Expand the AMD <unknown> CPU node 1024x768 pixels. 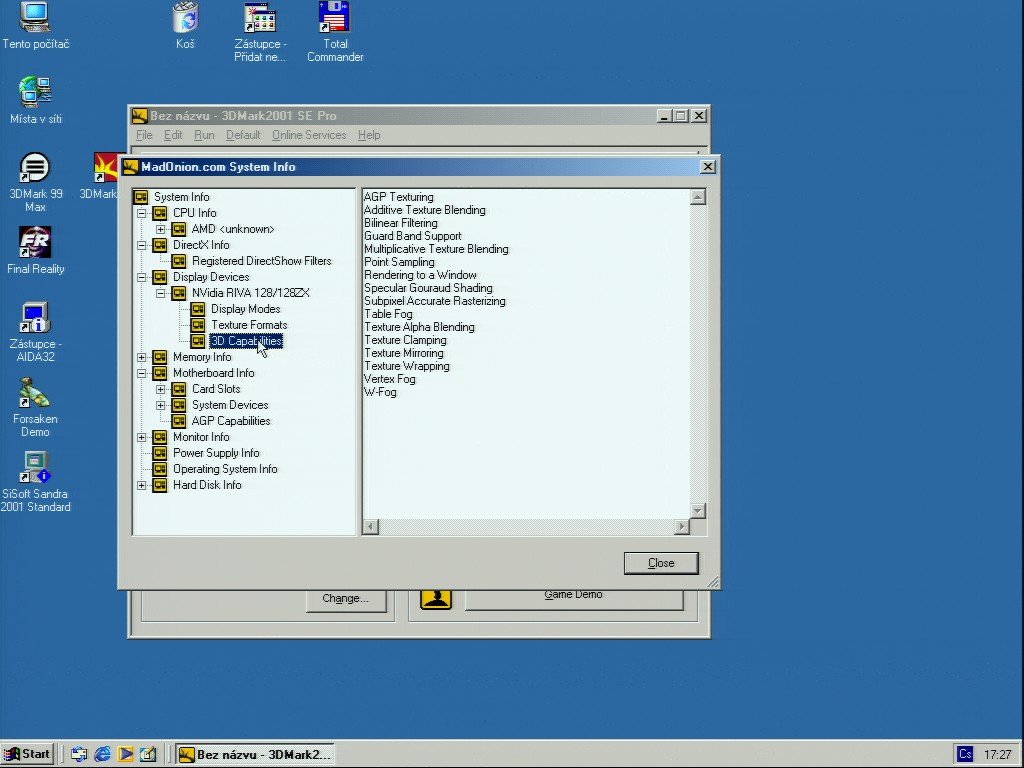point(161,229)
